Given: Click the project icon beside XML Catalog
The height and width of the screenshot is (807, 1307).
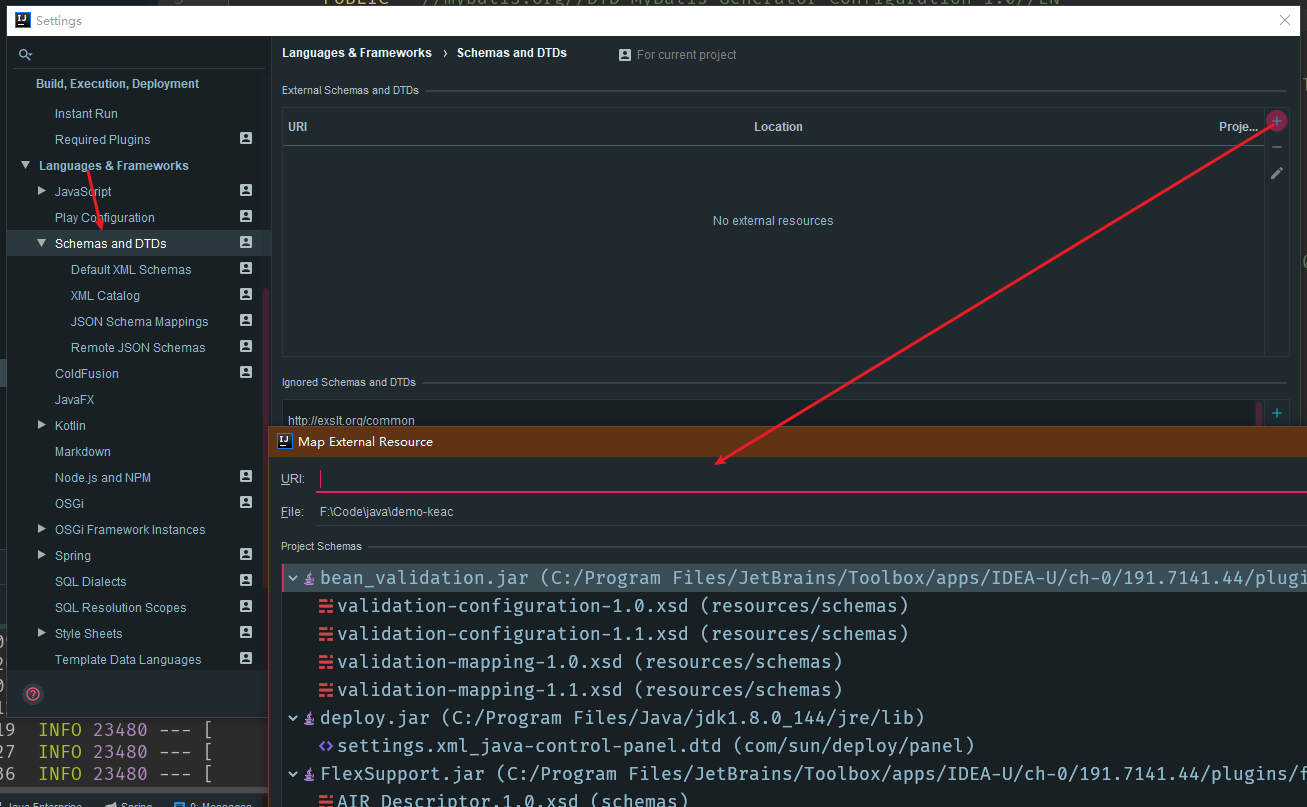Looking at the screenshot, I should [246, 294].
